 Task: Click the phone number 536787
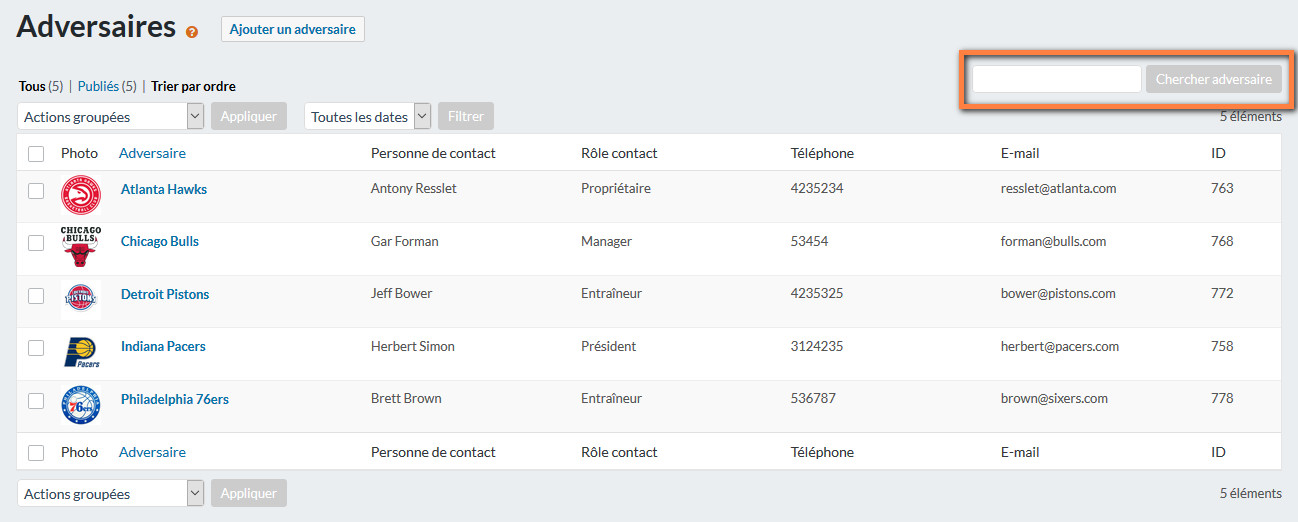[814, 398]
